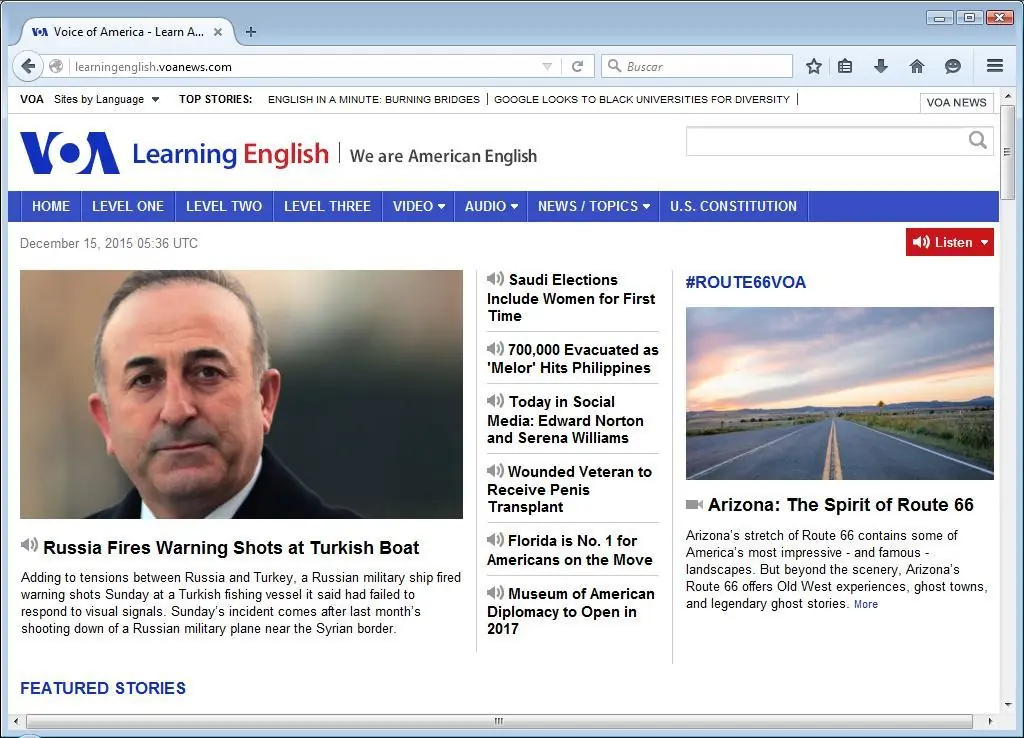
Task: Click video camera icon beside Arizona headline
Action: click(x=694, y=504)
